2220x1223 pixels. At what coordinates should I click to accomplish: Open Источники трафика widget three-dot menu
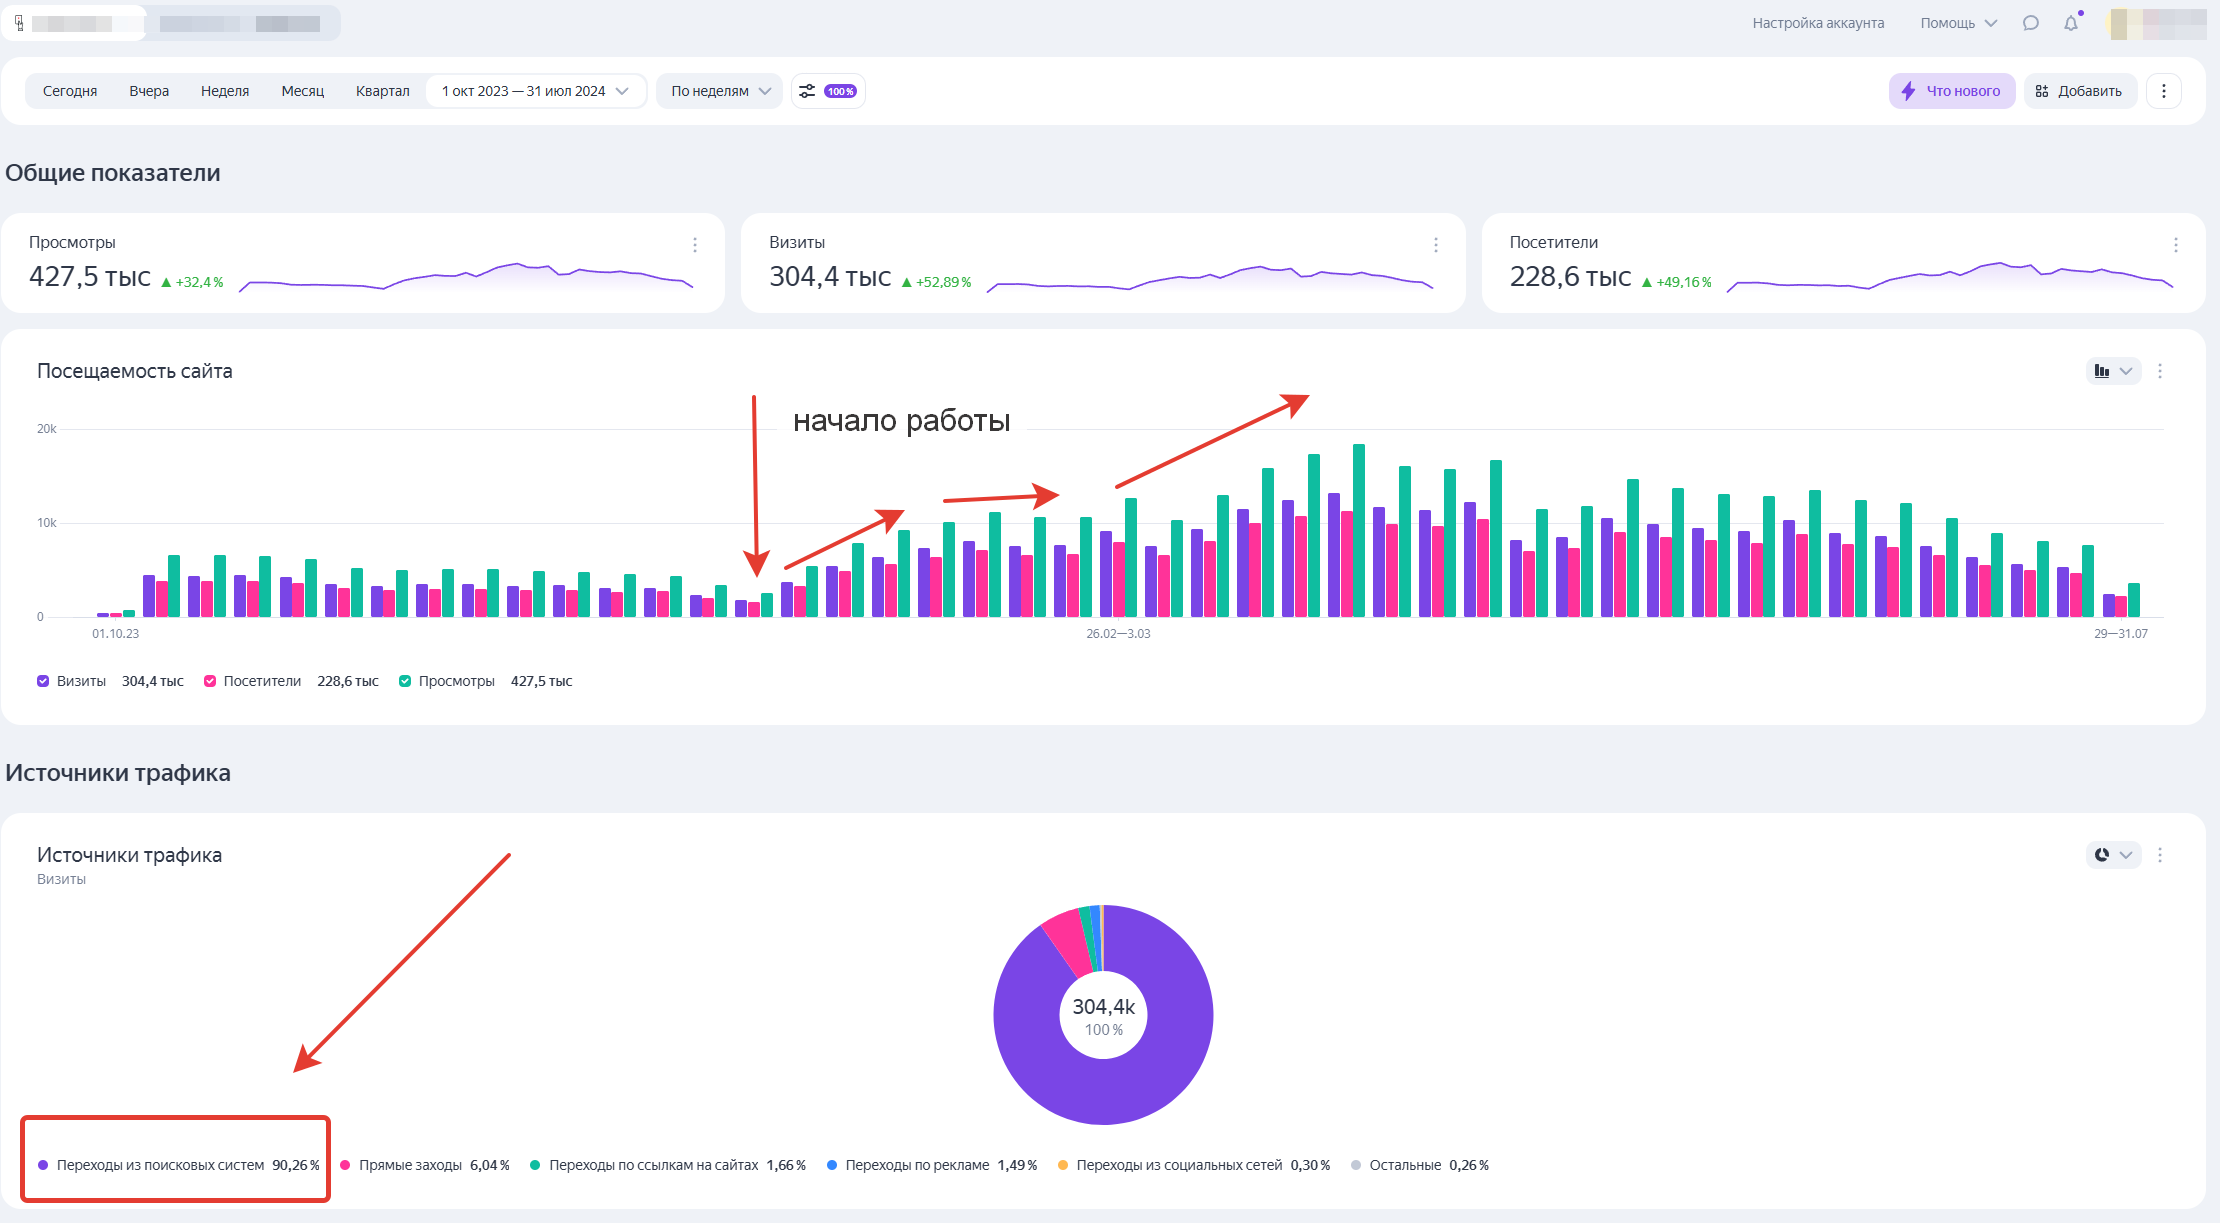2160,855
